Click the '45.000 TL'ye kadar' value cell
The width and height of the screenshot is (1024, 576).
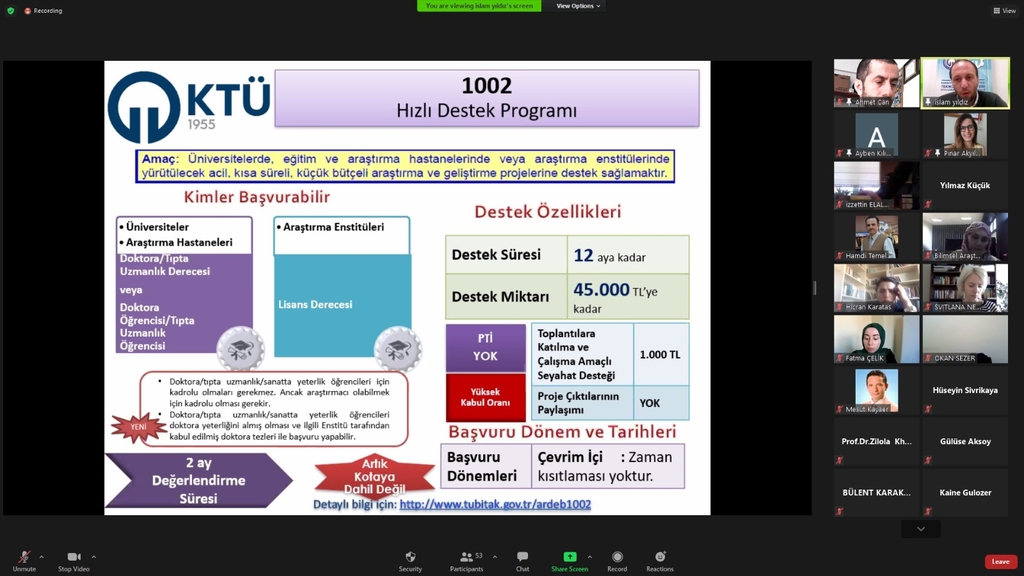628,296
